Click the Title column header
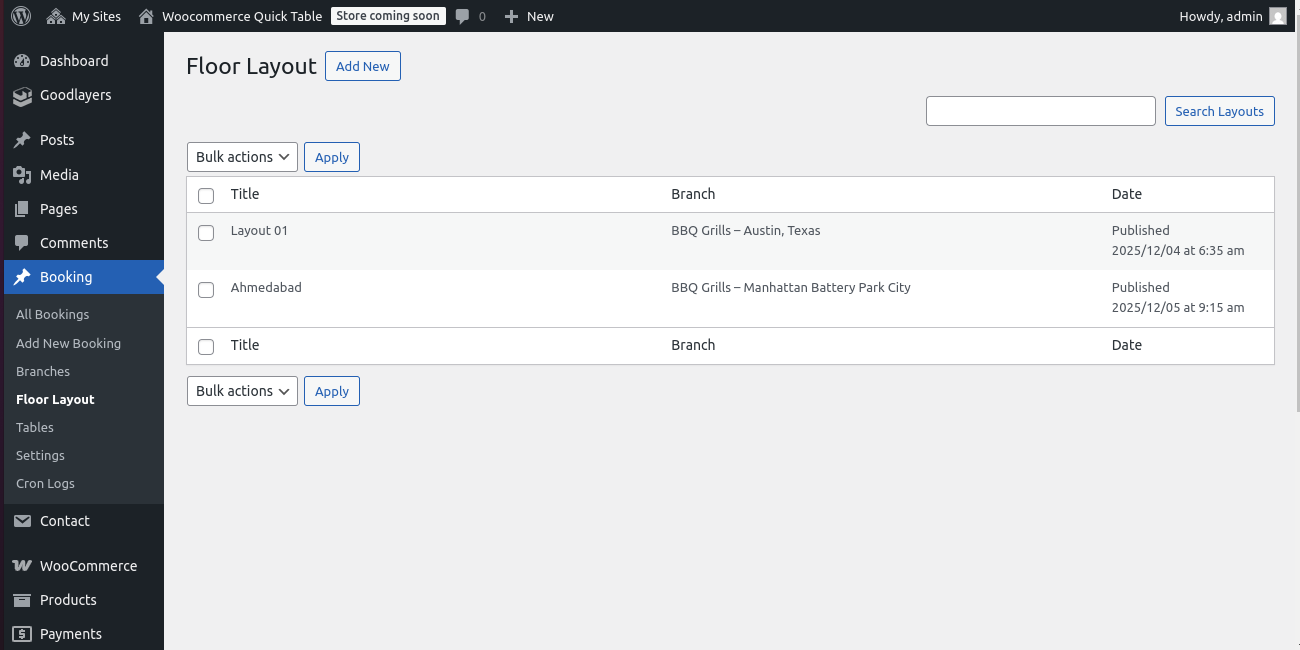Image resolution: width=1300 pixels, height=650 pixels. click(245, 194)
